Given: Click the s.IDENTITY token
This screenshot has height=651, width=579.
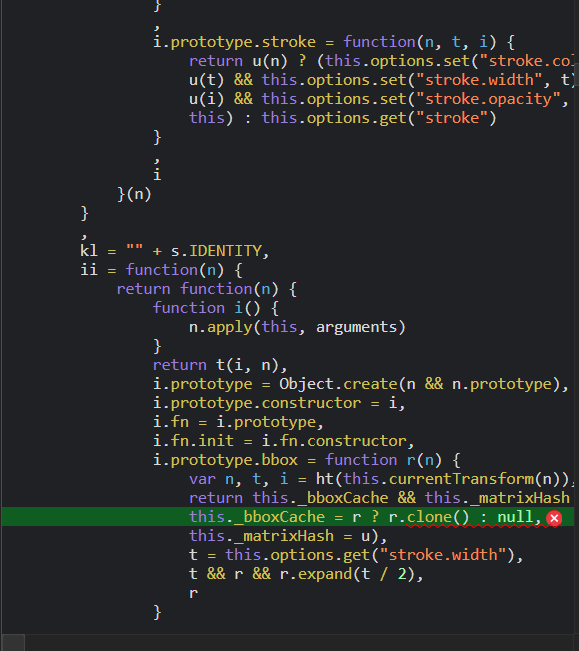Looking at the screenshot, I should click(216, 251).
